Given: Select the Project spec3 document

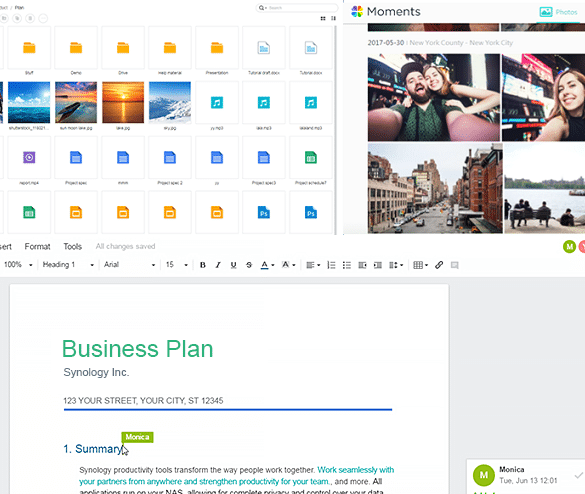Looking at the screenshot, I should [264, 157].
